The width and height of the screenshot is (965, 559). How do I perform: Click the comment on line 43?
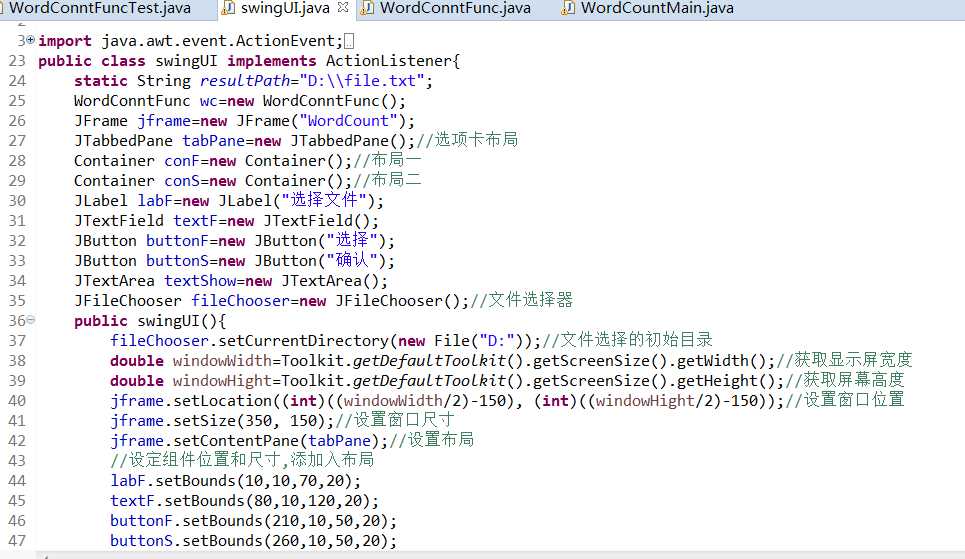(242, 460)
